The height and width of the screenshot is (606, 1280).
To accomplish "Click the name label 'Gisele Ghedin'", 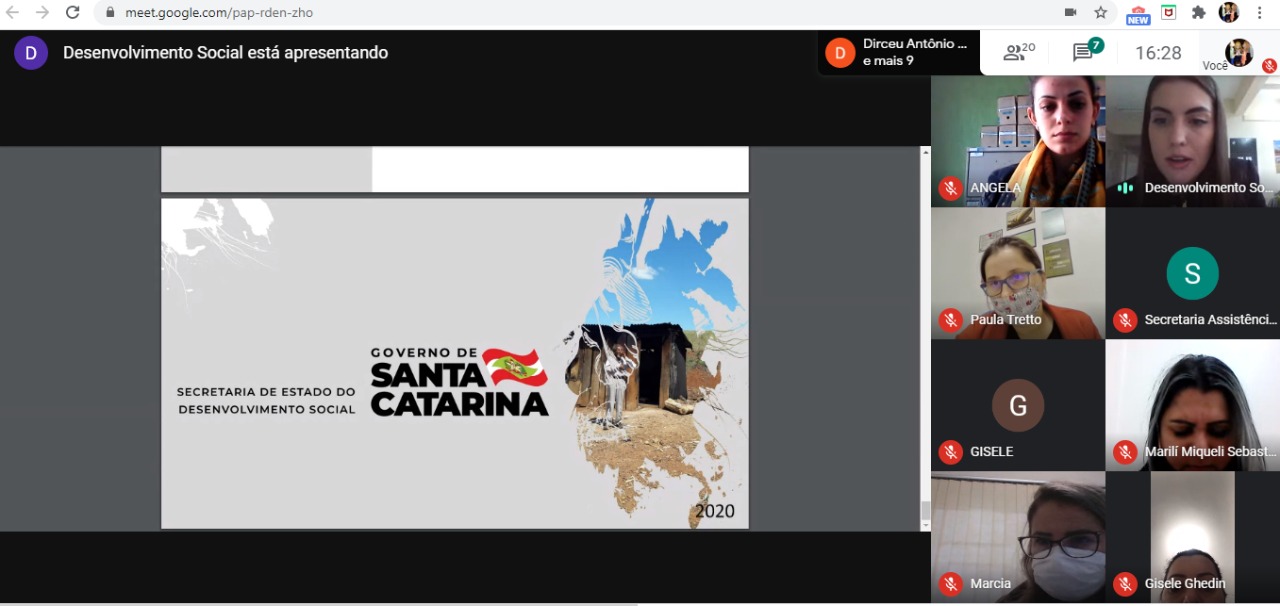I will pyautogui.click(x=1185, y=584).
